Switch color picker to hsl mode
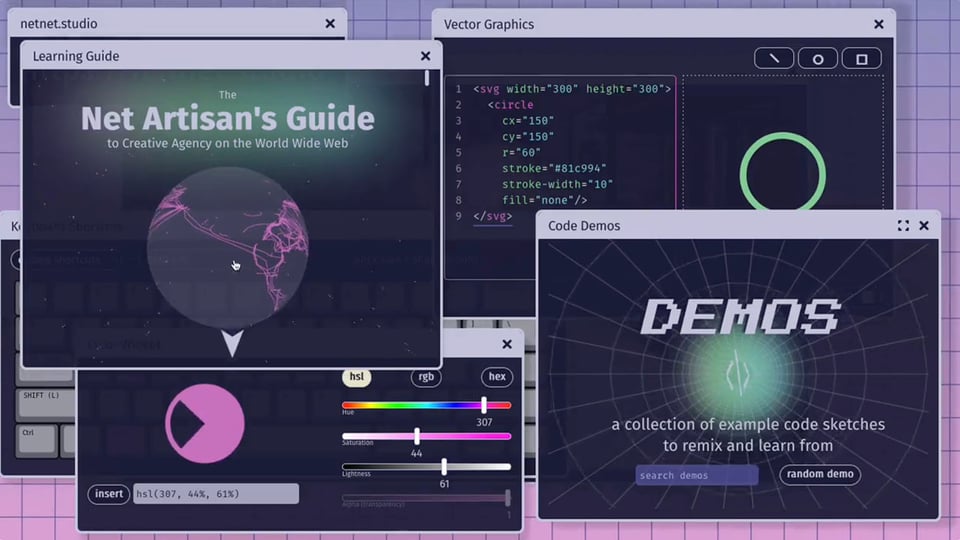This screenshot has width=960, height=540. [x=356, y=377]
